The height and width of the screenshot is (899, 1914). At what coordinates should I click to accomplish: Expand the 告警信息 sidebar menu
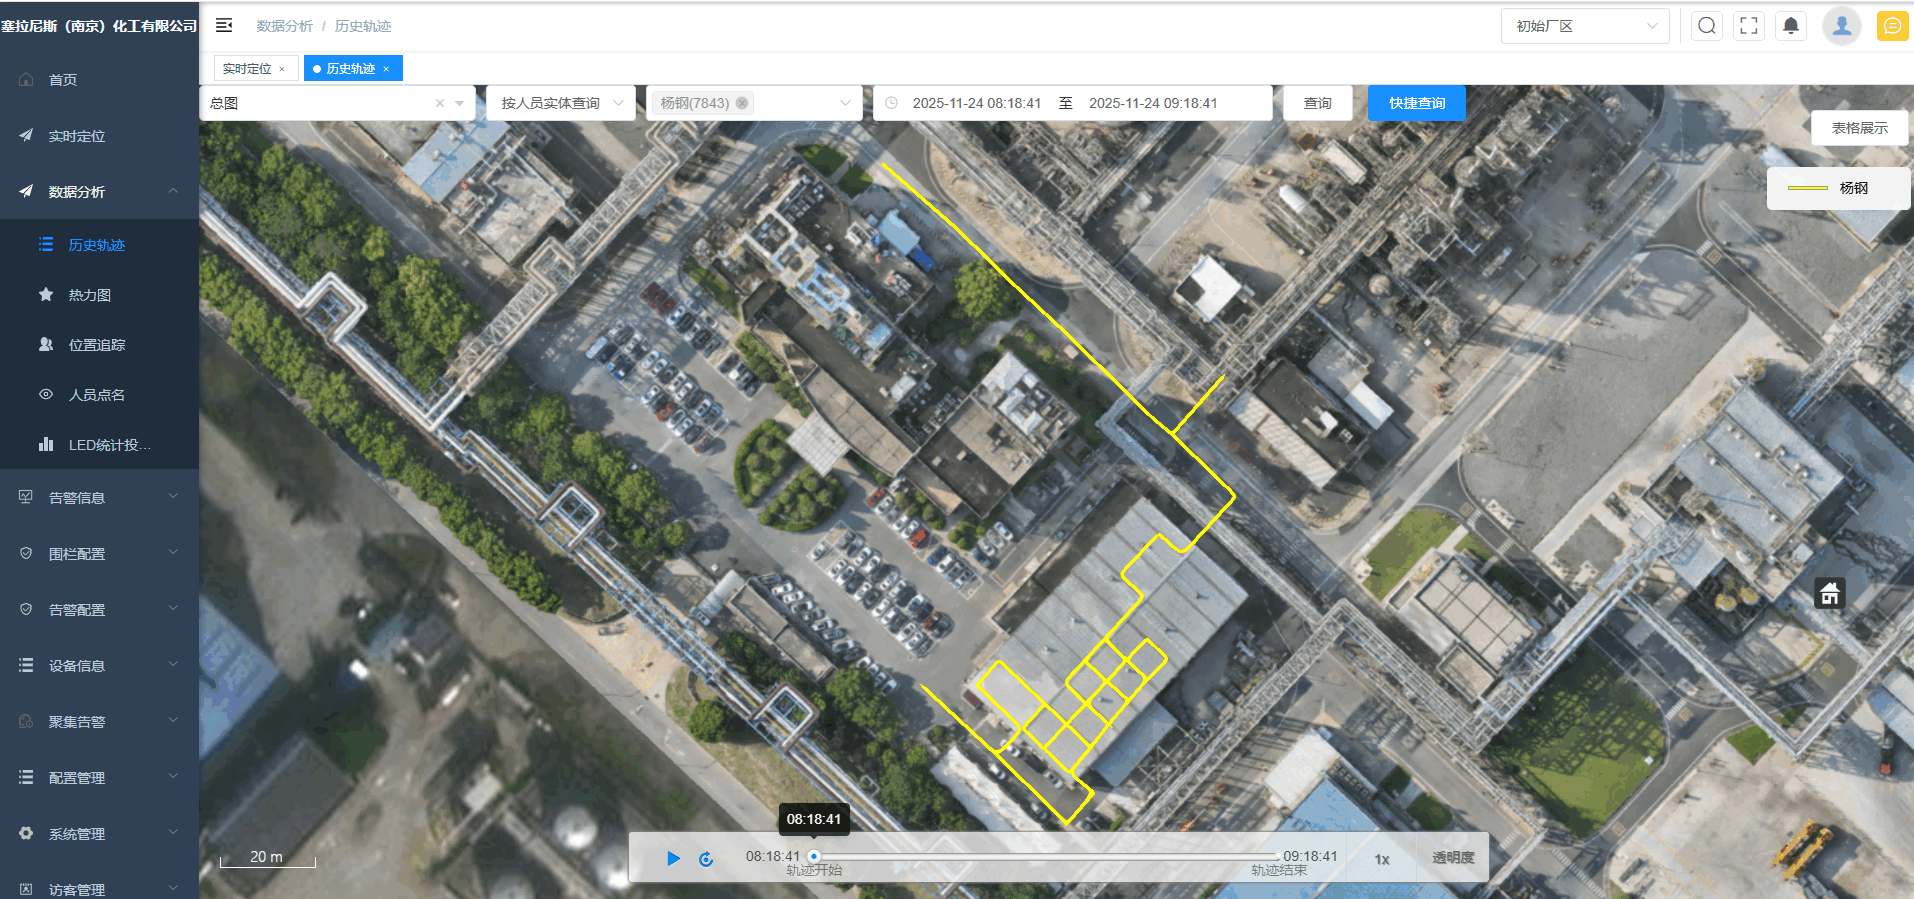click(x=99, y=497)
